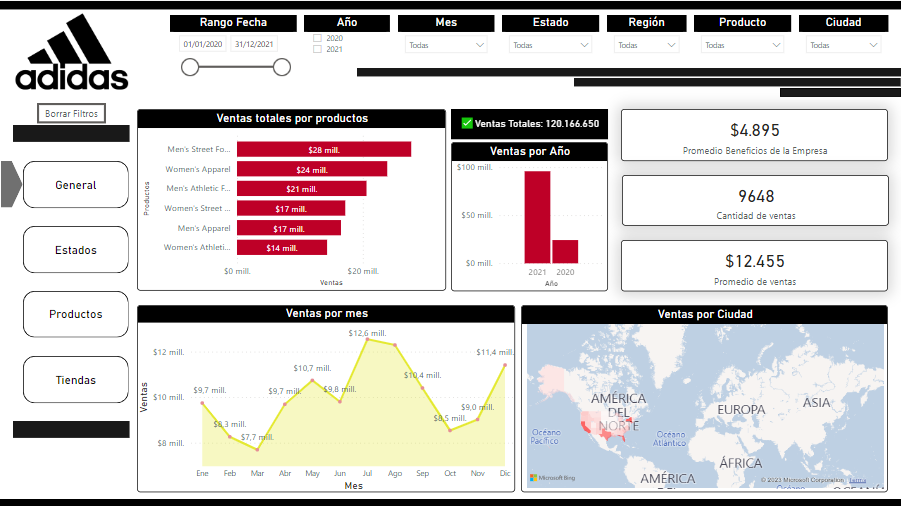Click the gray arrow marker beside General
The image size is (901, 510).
point(10,184)
